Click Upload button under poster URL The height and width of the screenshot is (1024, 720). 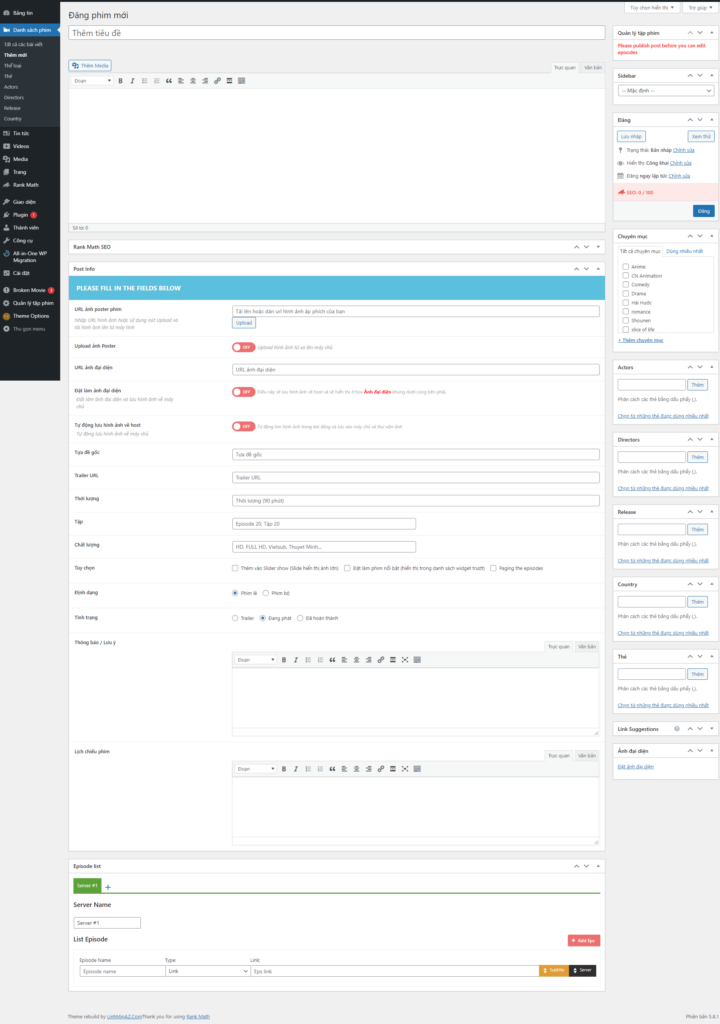[x=244, y=323]
